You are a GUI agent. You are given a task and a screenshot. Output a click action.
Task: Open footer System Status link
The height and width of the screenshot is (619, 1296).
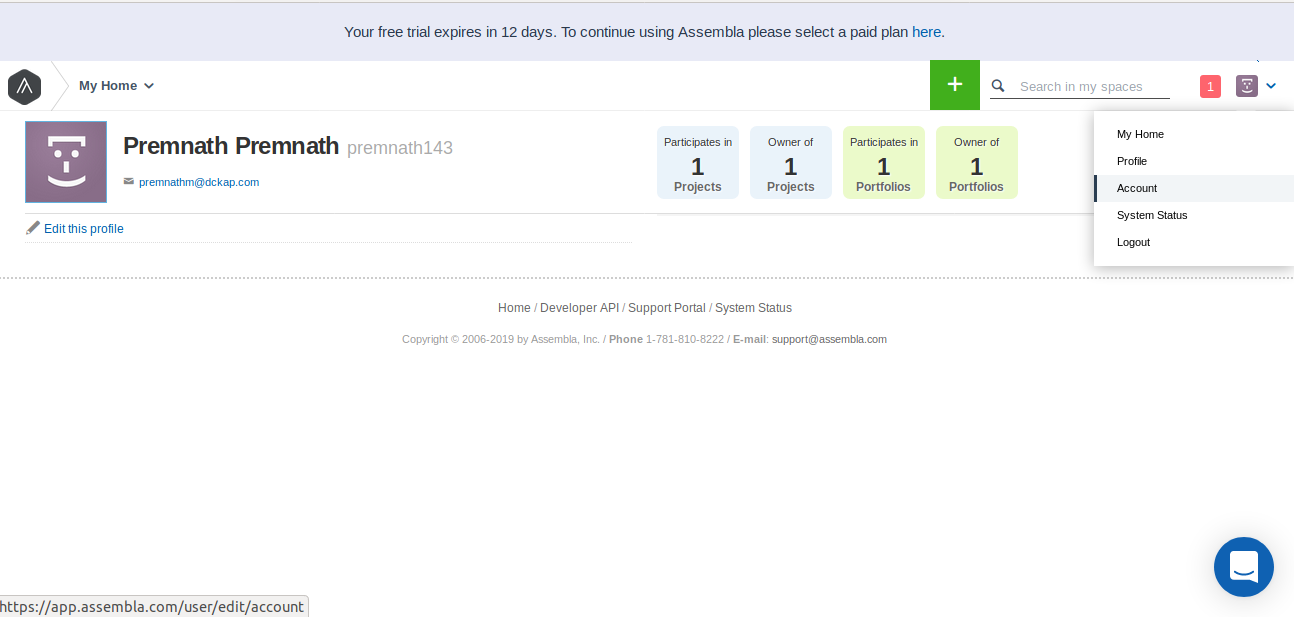[x=753, y=308]
